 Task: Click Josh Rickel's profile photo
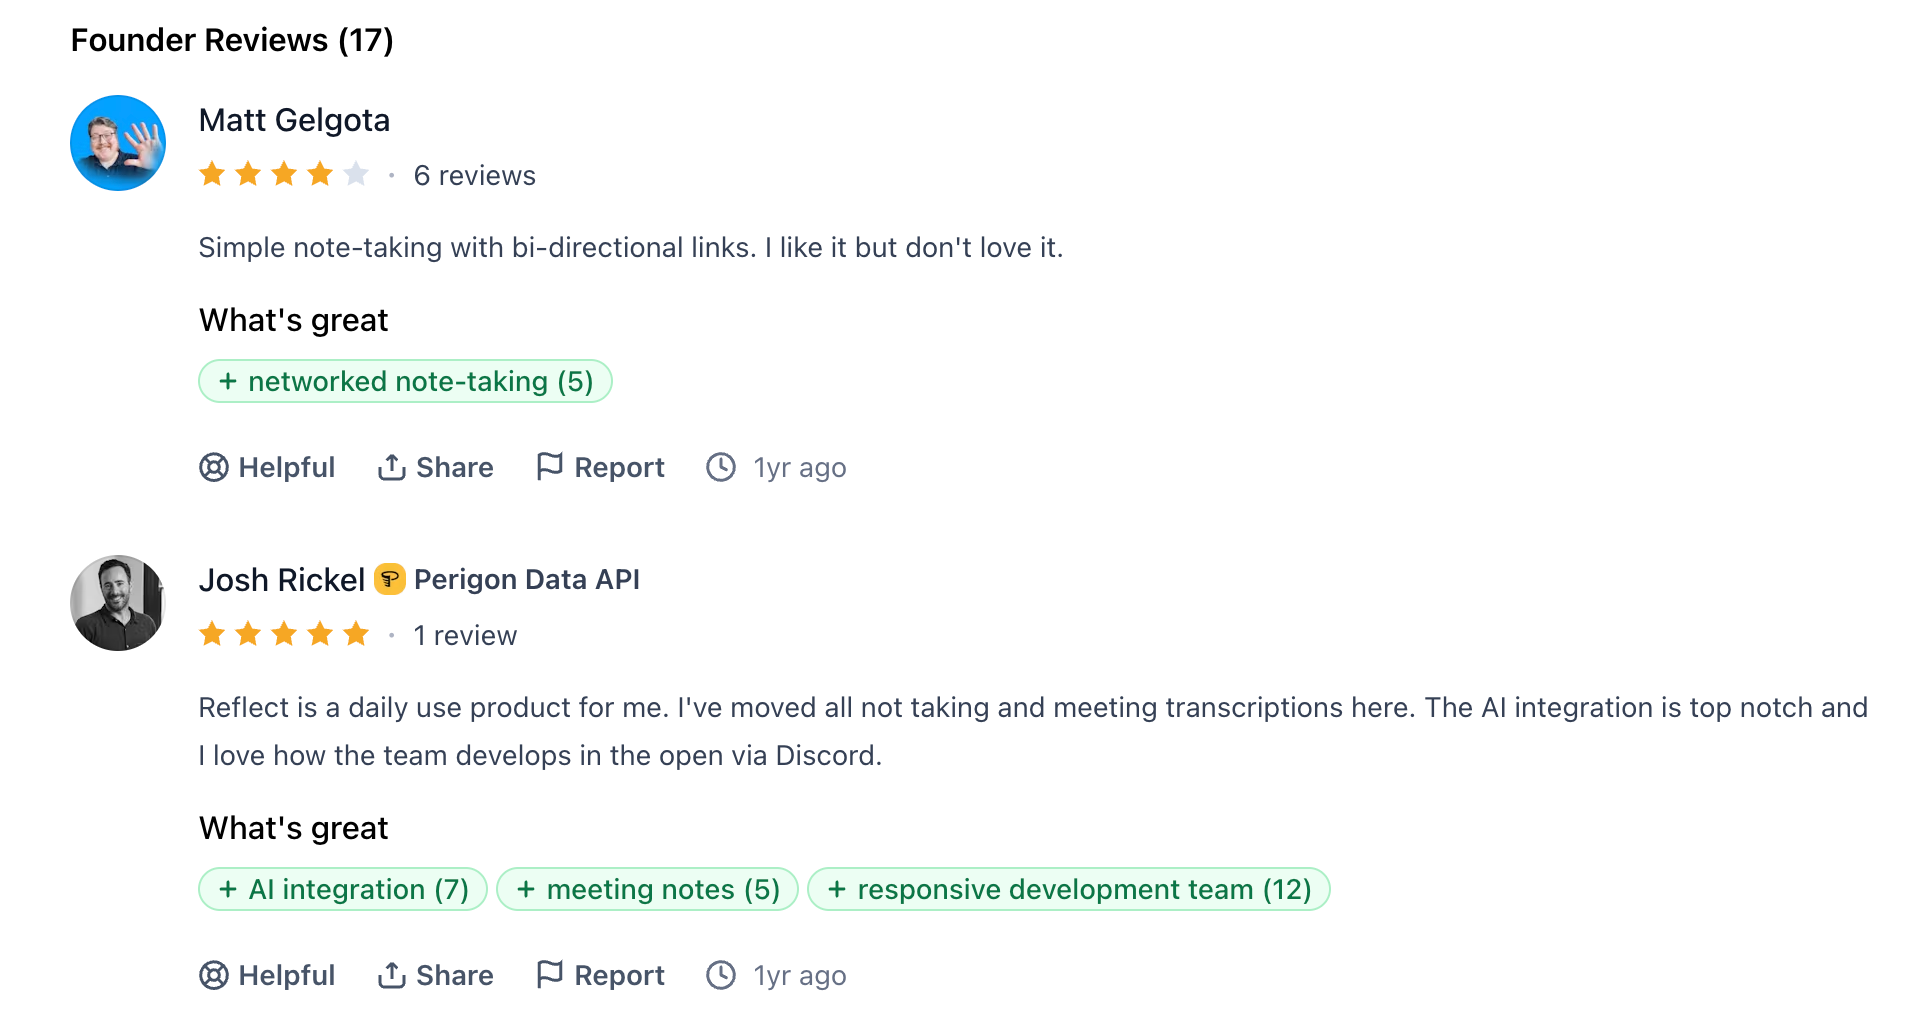(x=118, y=603)
